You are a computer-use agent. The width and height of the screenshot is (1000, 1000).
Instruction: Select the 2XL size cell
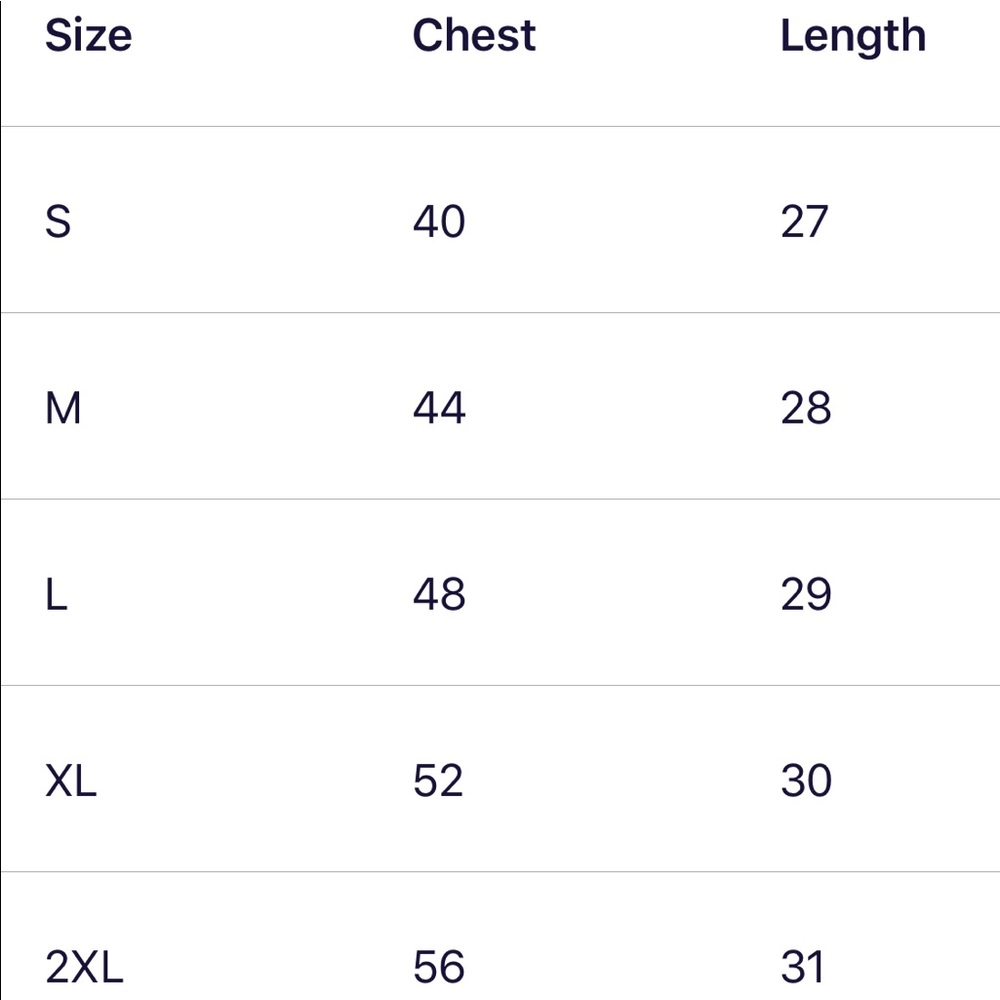click(84, 967)
